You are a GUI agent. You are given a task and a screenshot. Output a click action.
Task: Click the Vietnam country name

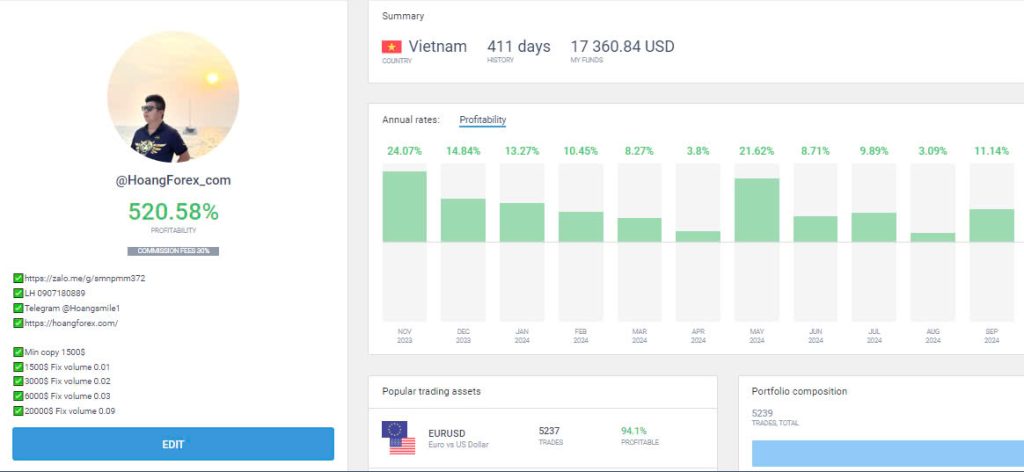[x=438, y=46]
